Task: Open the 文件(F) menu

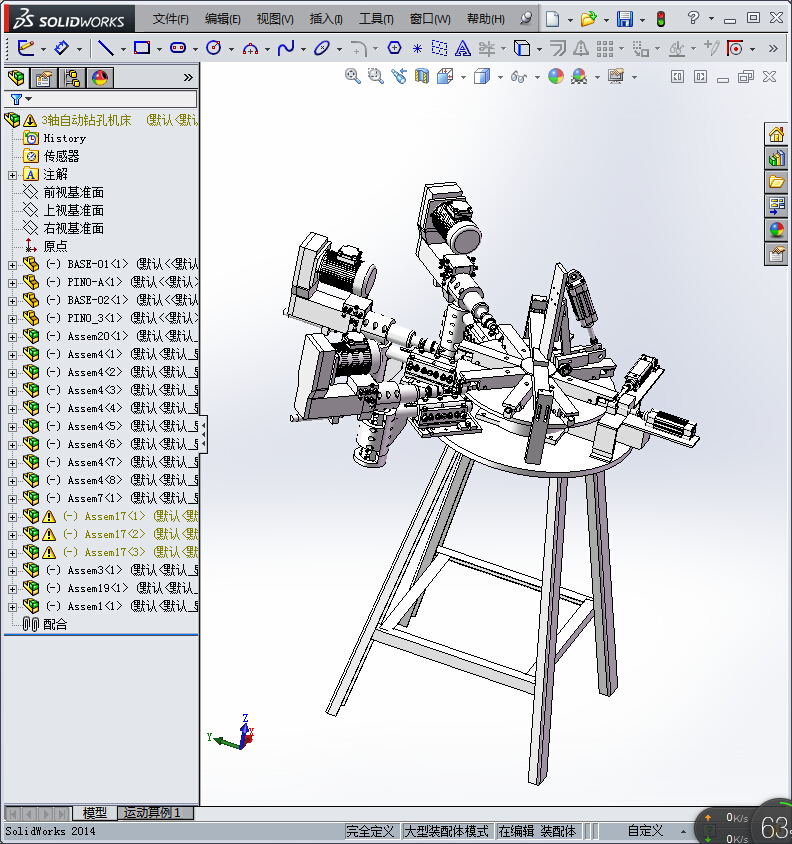Action: click(171, 19)
